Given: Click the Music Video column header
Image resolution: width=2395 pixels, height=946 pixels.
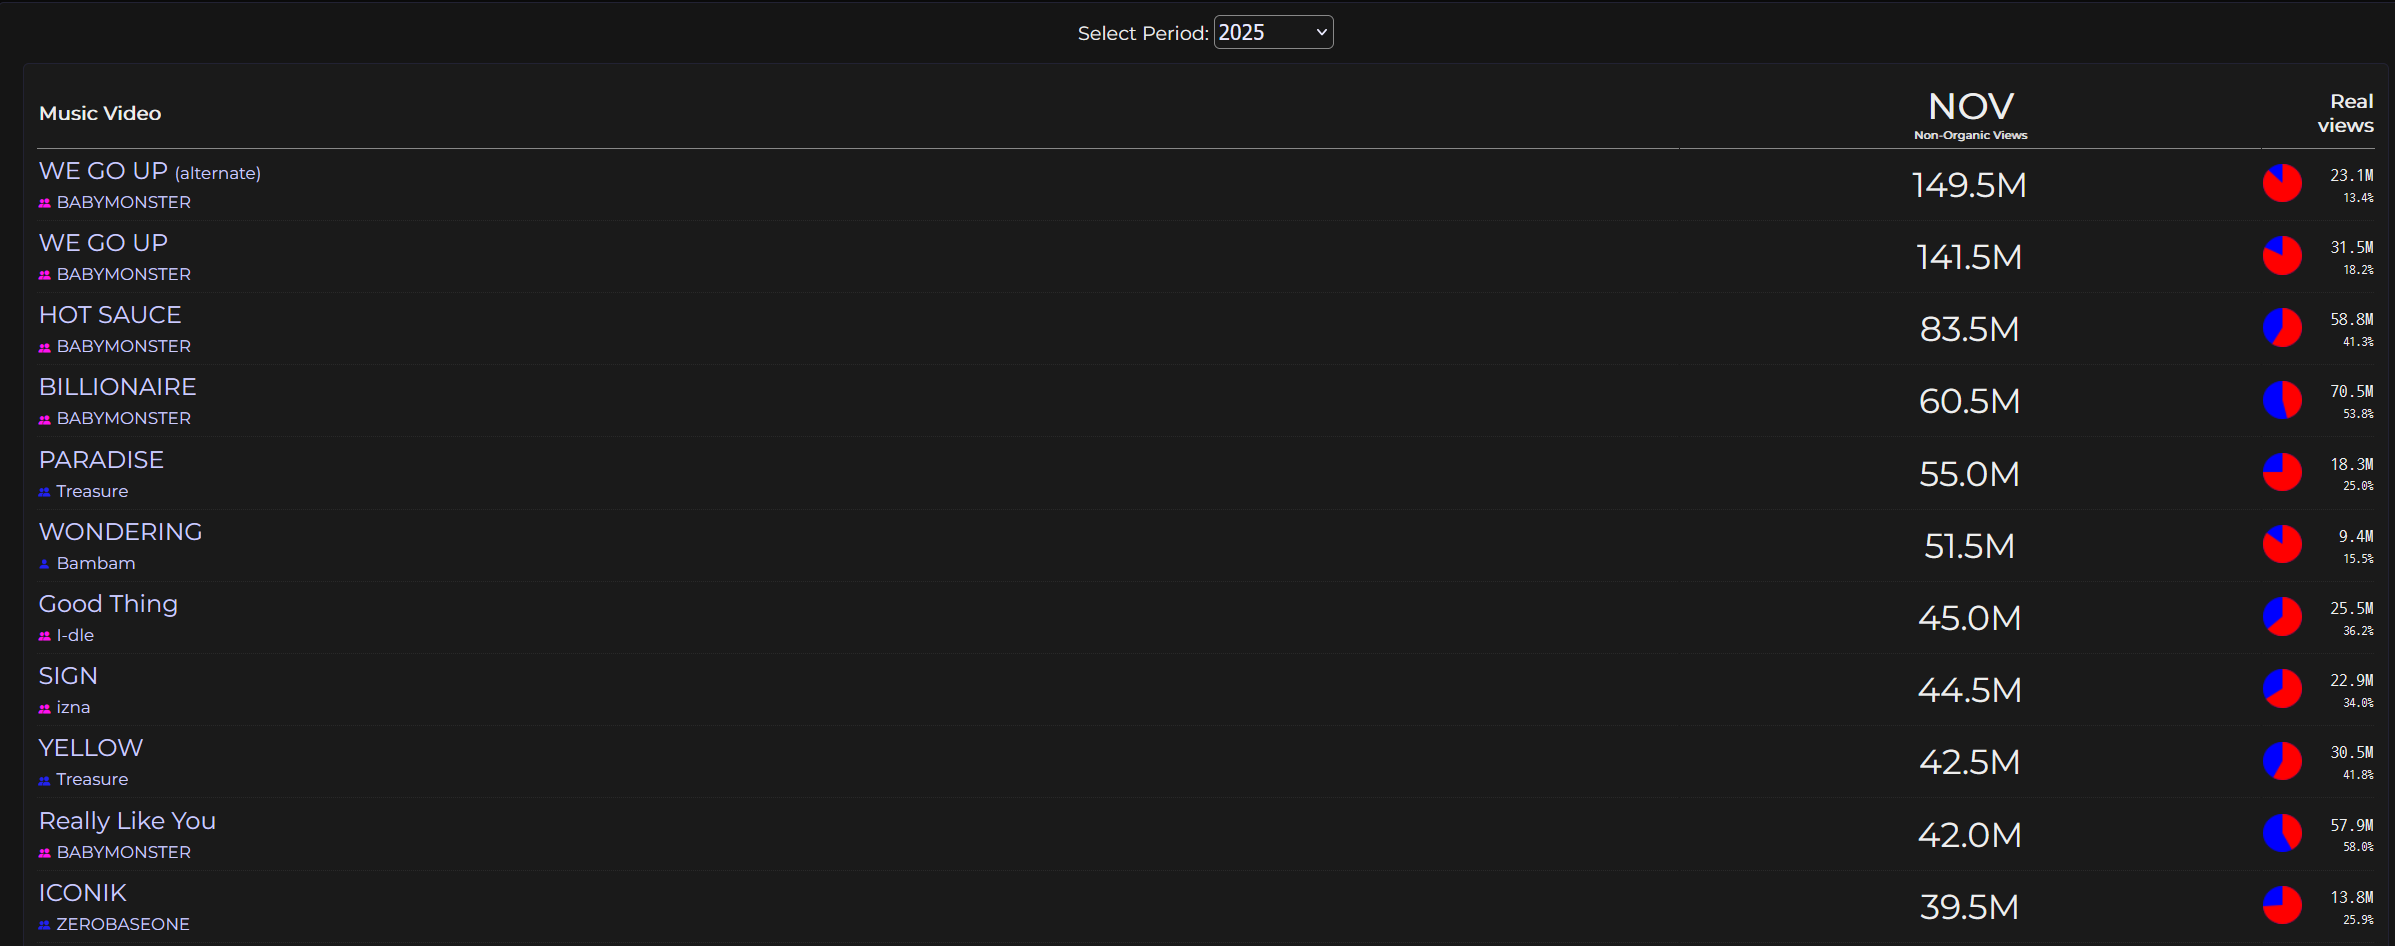Looking at the screenshot, I should (x=100, y=113).
